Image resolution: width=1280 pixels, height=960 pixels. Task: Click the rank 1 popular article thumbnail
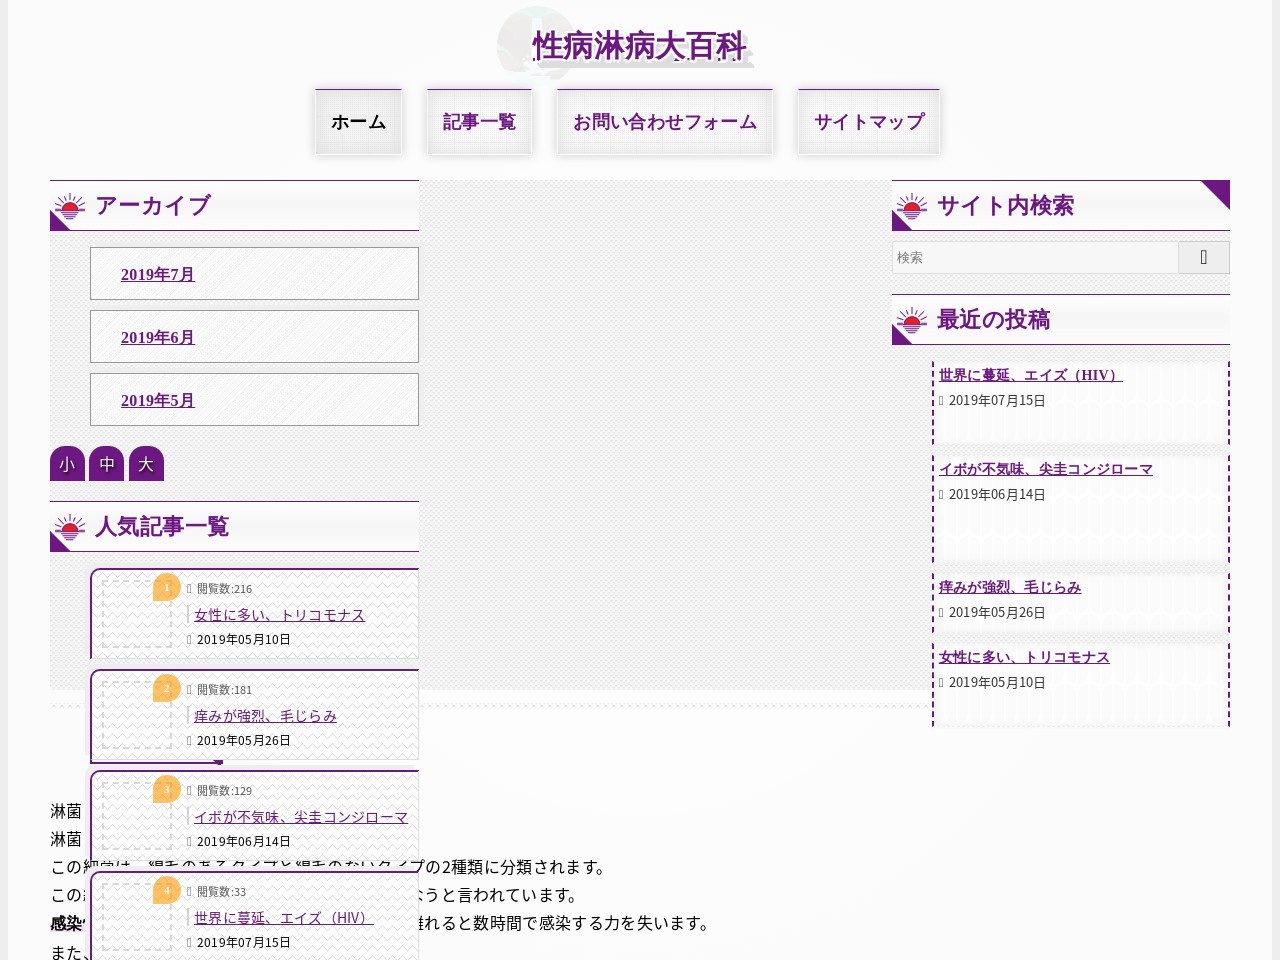point(136,614)
